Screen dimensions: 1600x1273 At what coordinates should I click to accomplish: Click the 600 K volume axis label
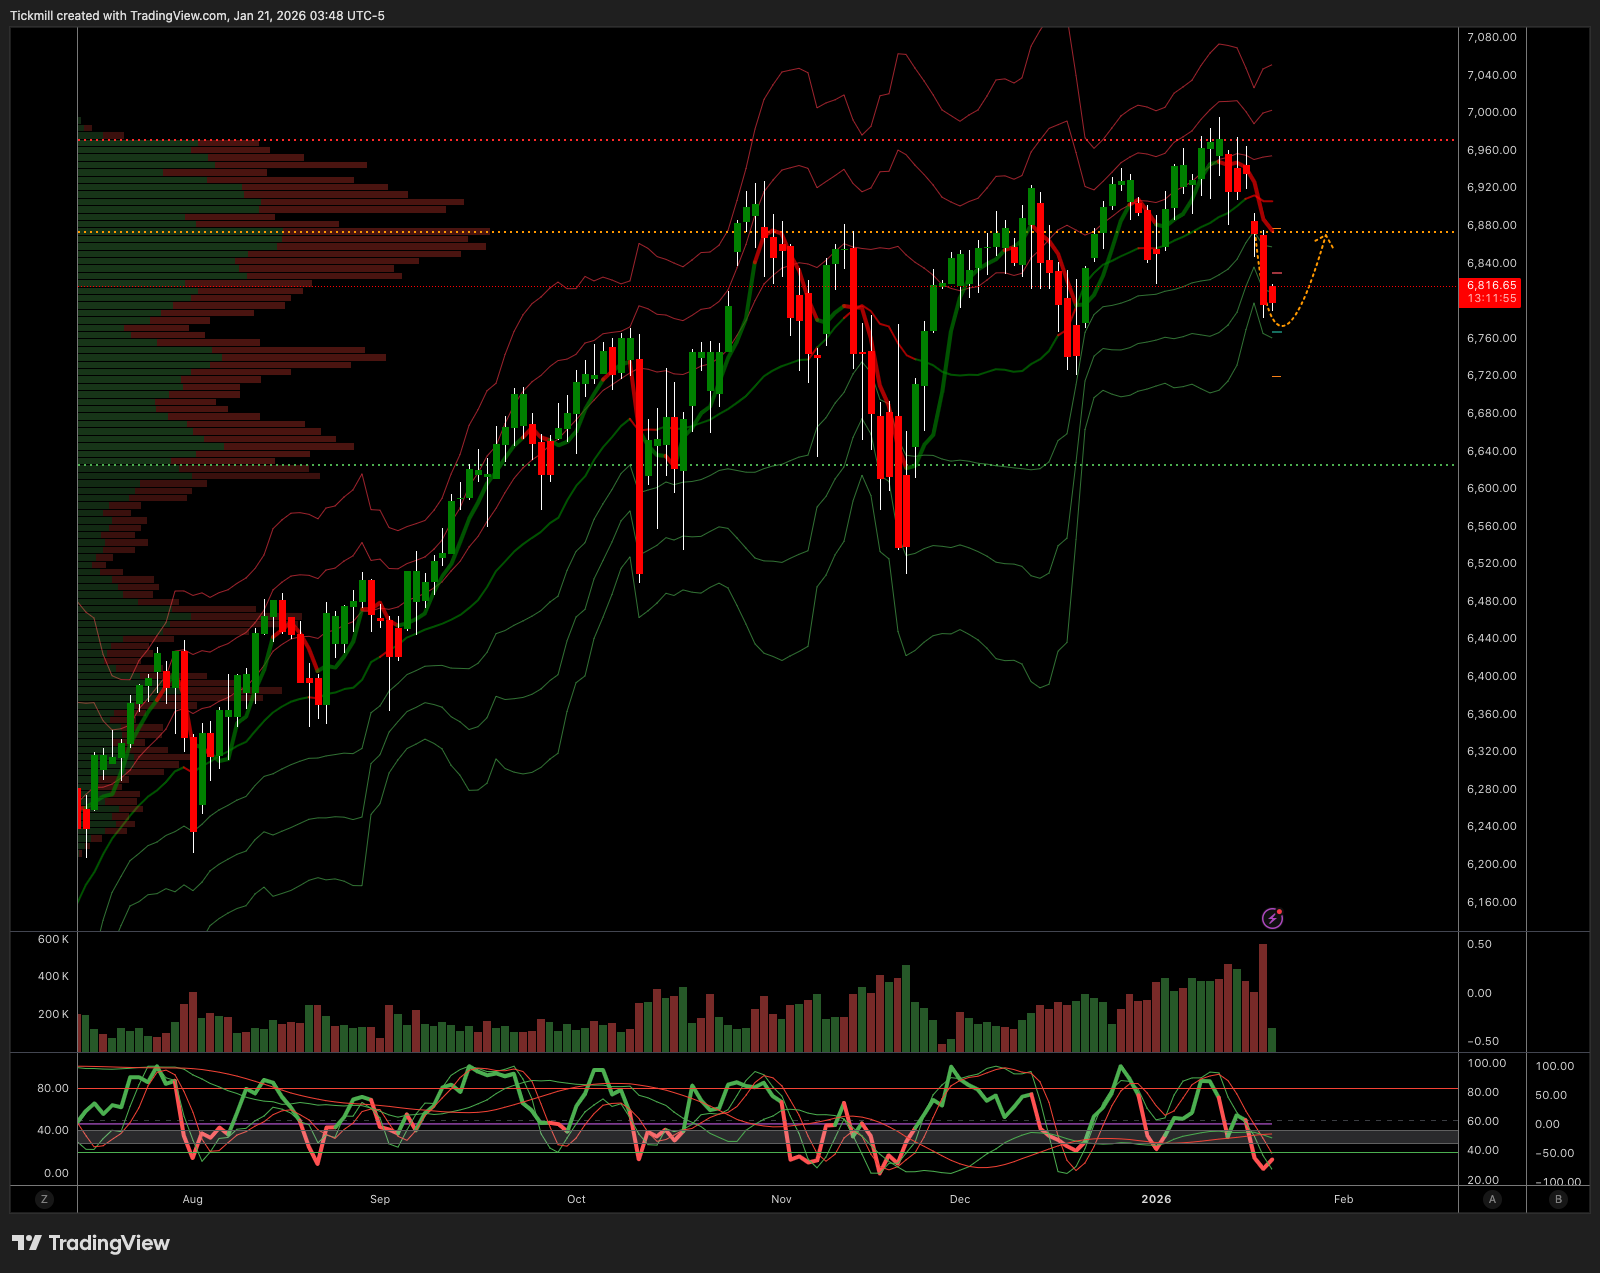(53, 939)
